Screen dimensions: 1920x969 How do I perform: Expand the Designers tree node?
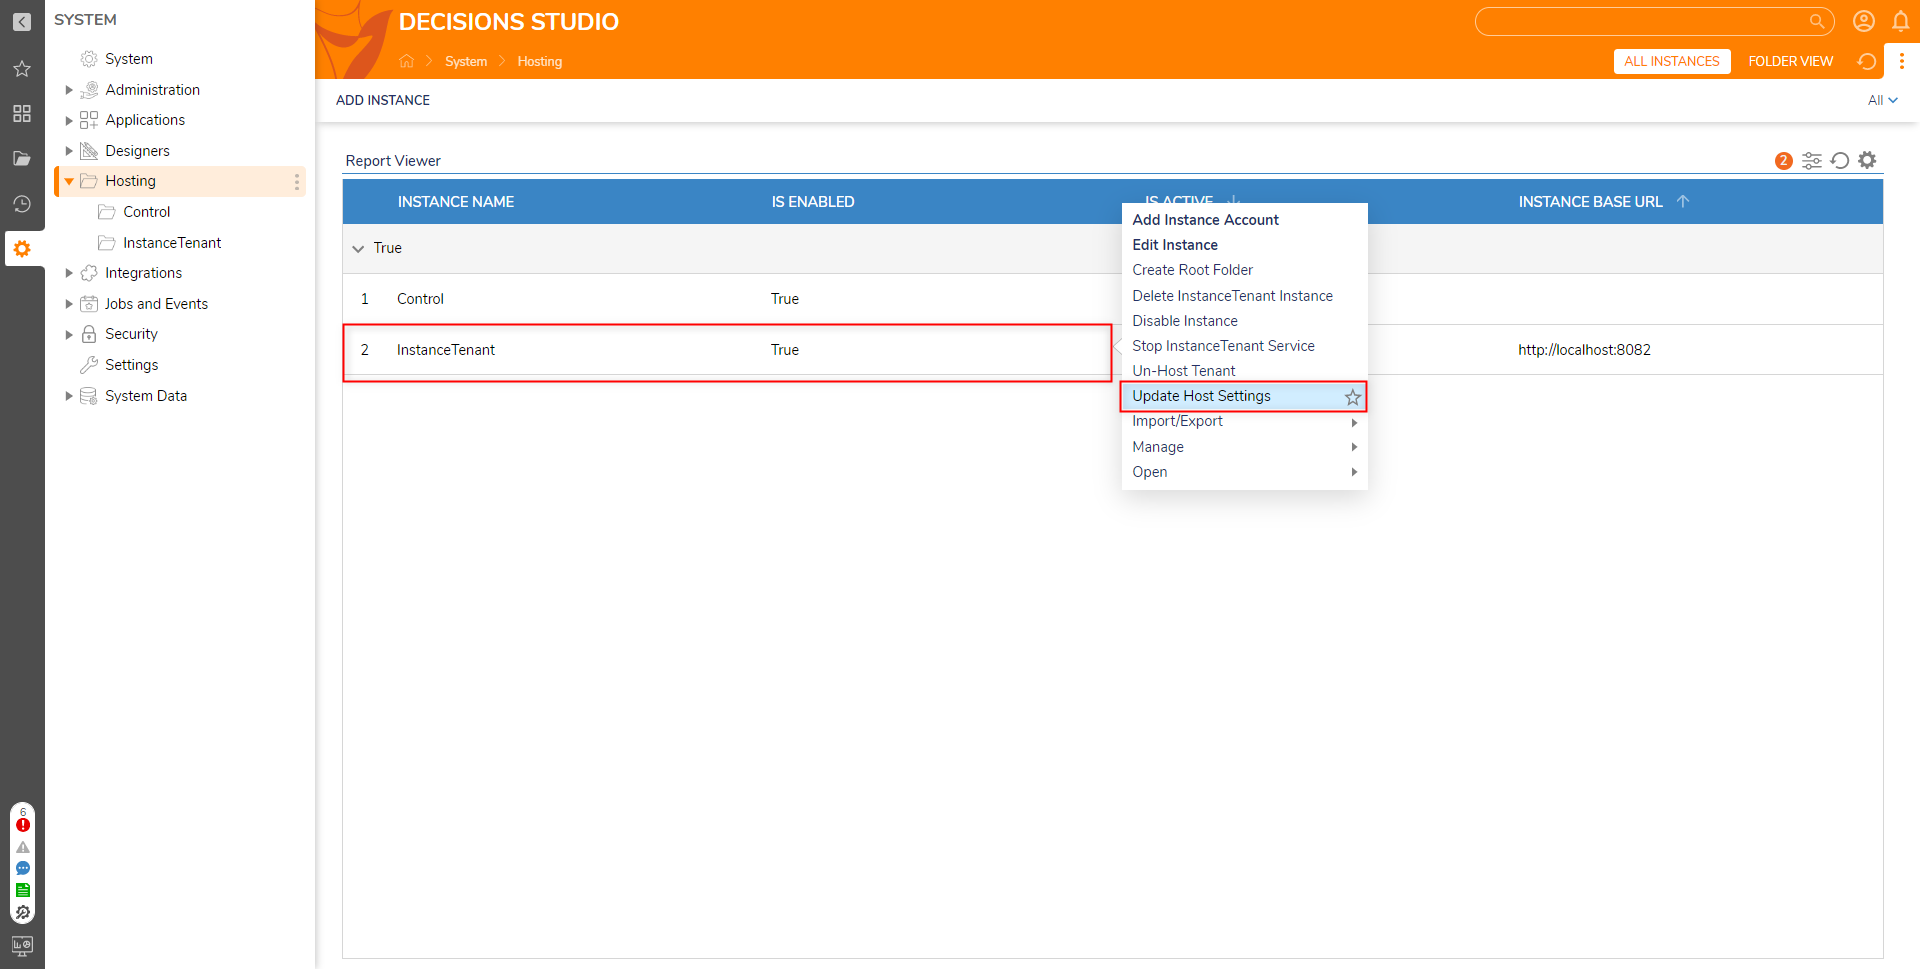point(69,151)
